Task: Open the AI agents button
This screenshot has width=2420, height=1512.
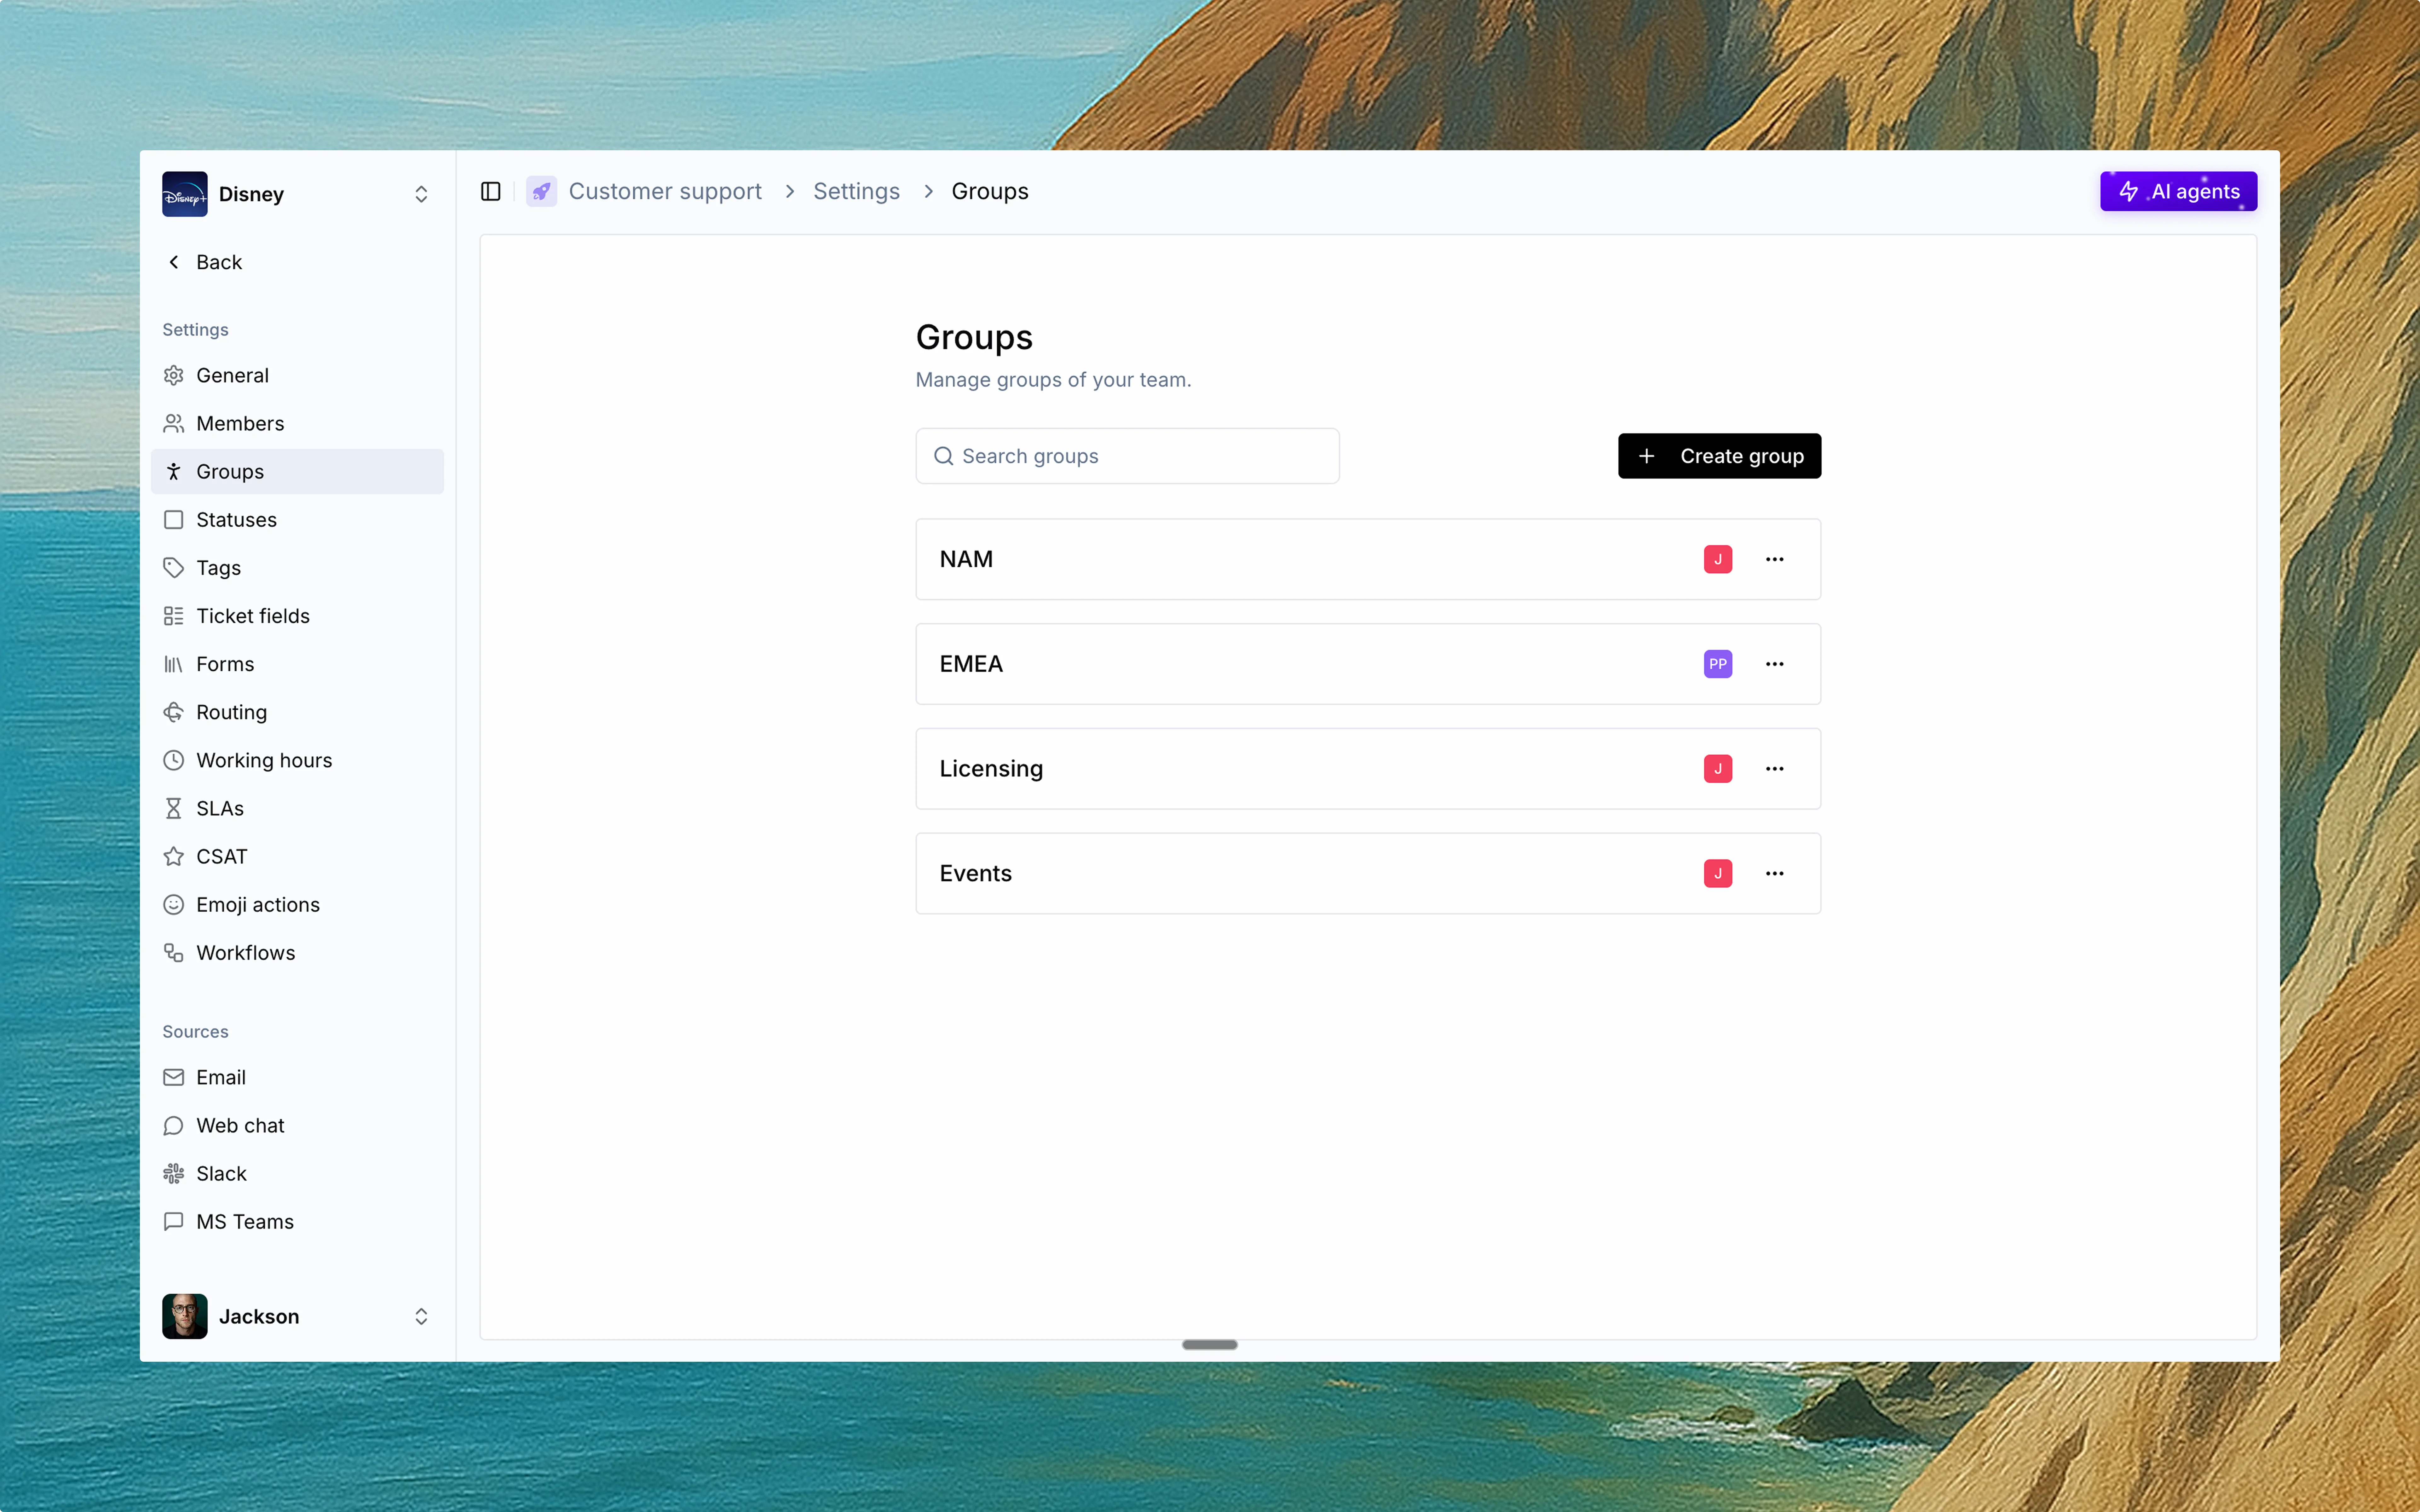Action: click(2178, 191)
